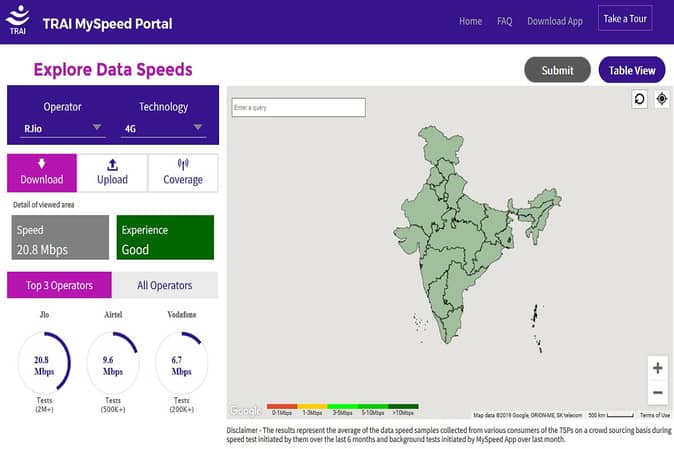Click the Take a Tour button
This screenshot has width=674, height=449.
[x=625, y=19]
